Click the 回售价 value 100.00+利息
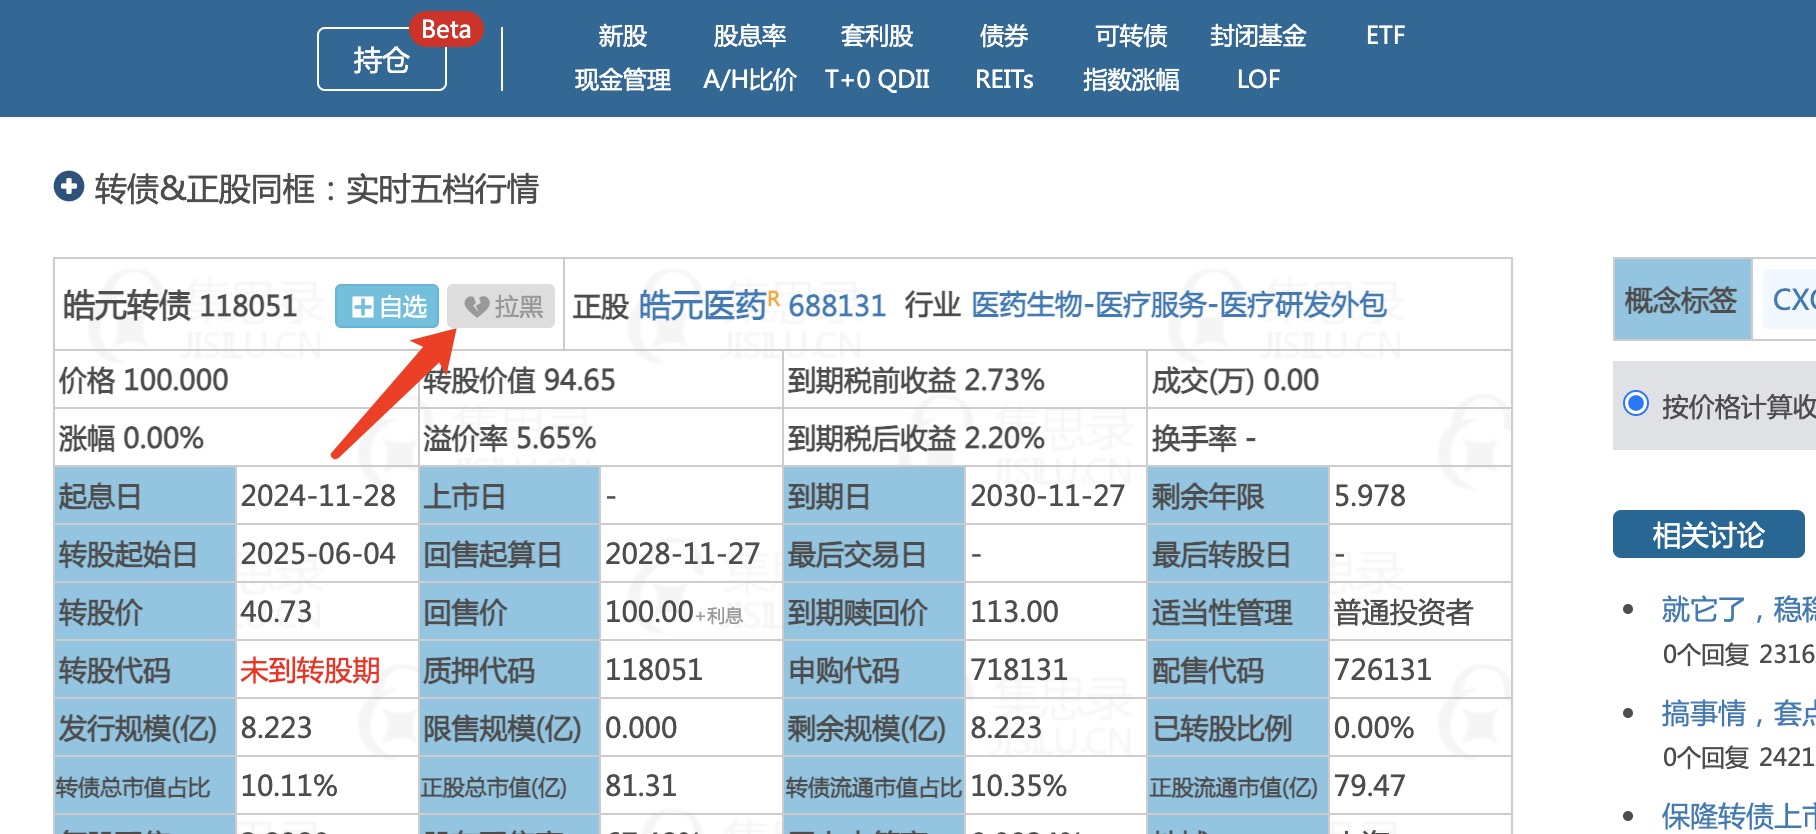The width and height of the screenshot is (1816, 834). (674, 612)
